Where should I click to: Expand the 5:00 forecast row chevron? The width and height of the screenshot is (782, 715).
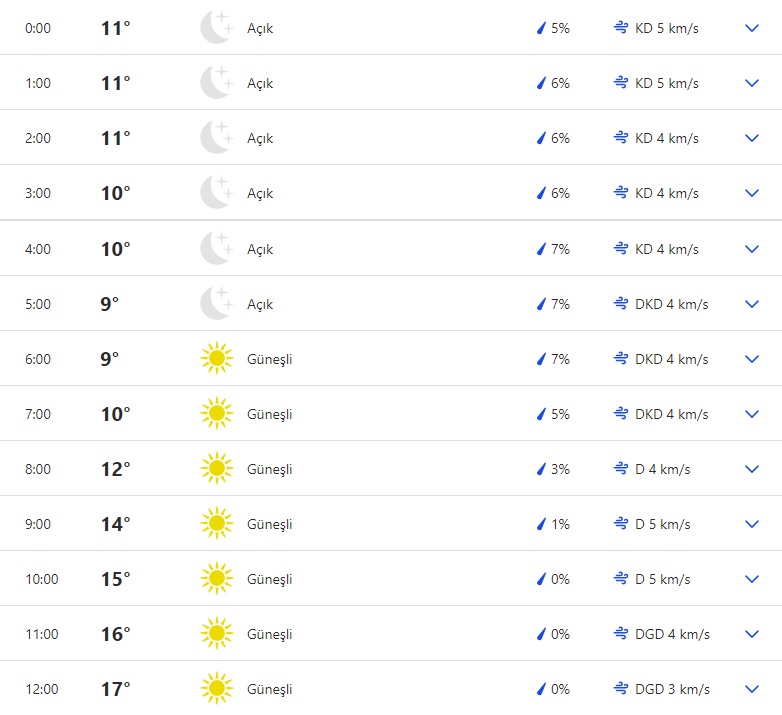click(752, 304)
